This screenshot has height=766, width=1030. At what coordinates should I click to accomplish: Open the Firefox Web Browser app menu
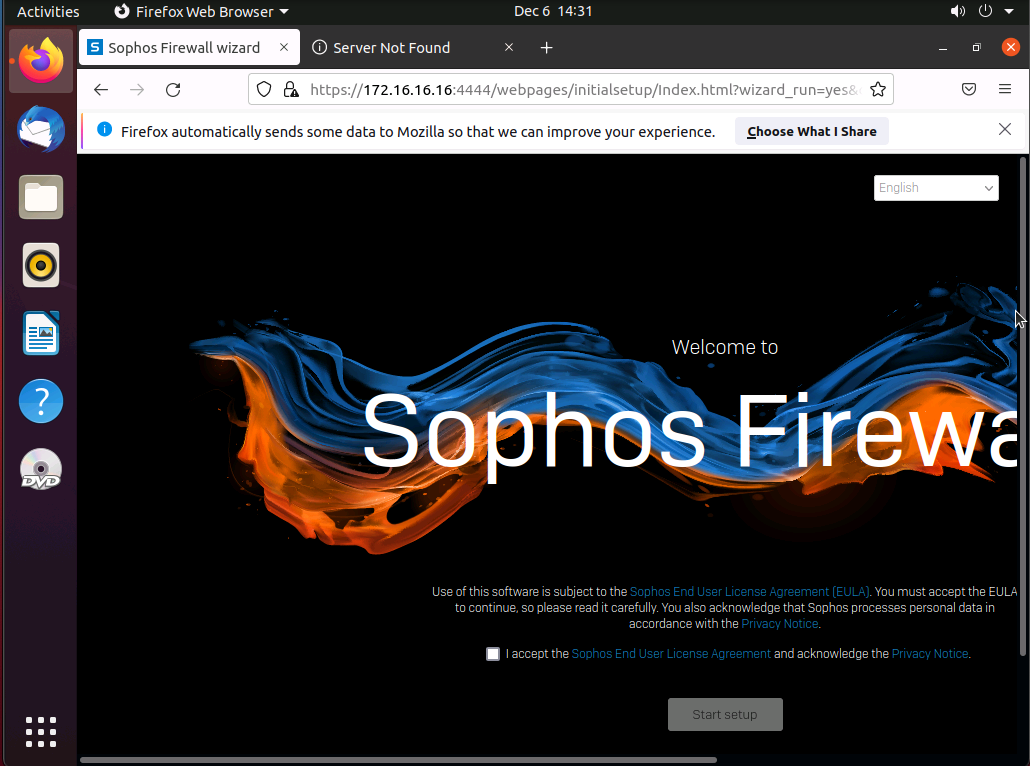click(x=201, y=12)
